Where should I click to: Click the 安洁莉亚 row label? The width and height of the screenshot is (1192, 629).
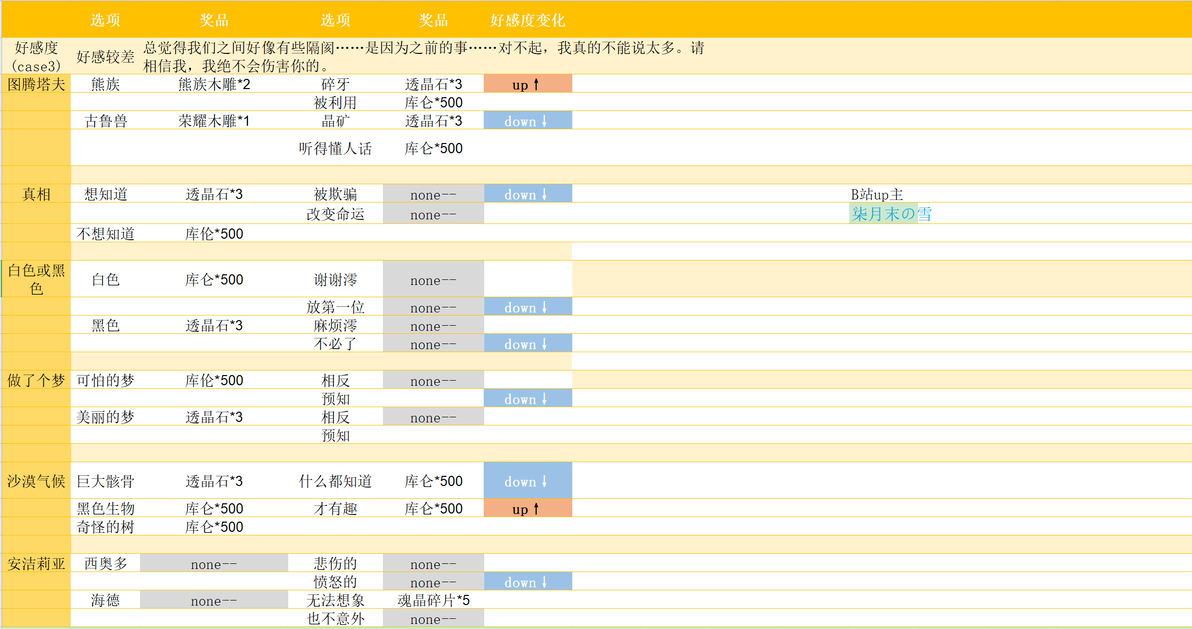click(x=36, y=564)
